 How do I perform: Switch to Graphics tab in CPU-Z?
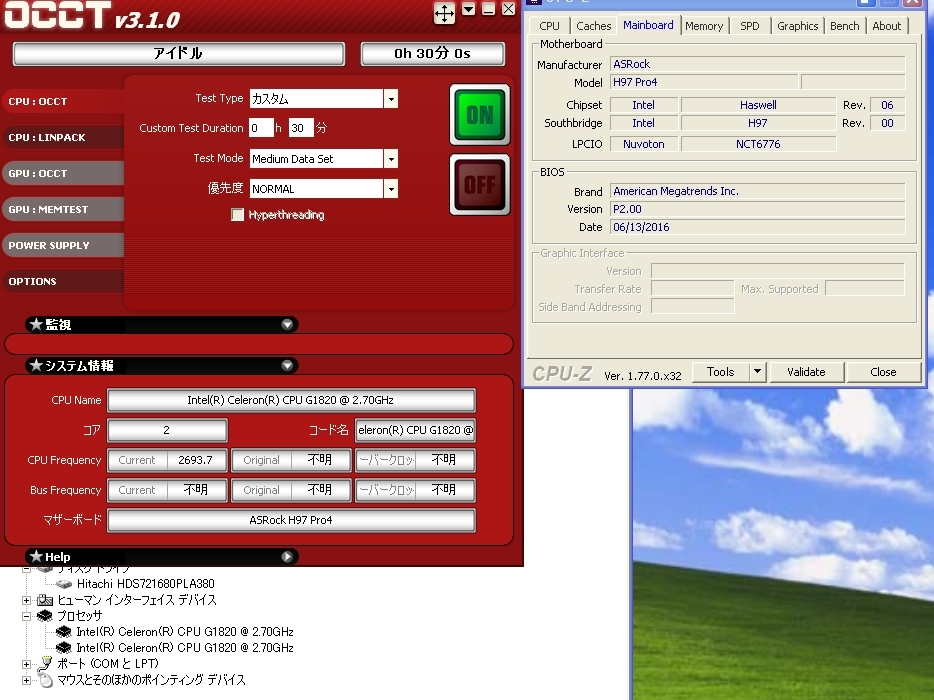798,26
